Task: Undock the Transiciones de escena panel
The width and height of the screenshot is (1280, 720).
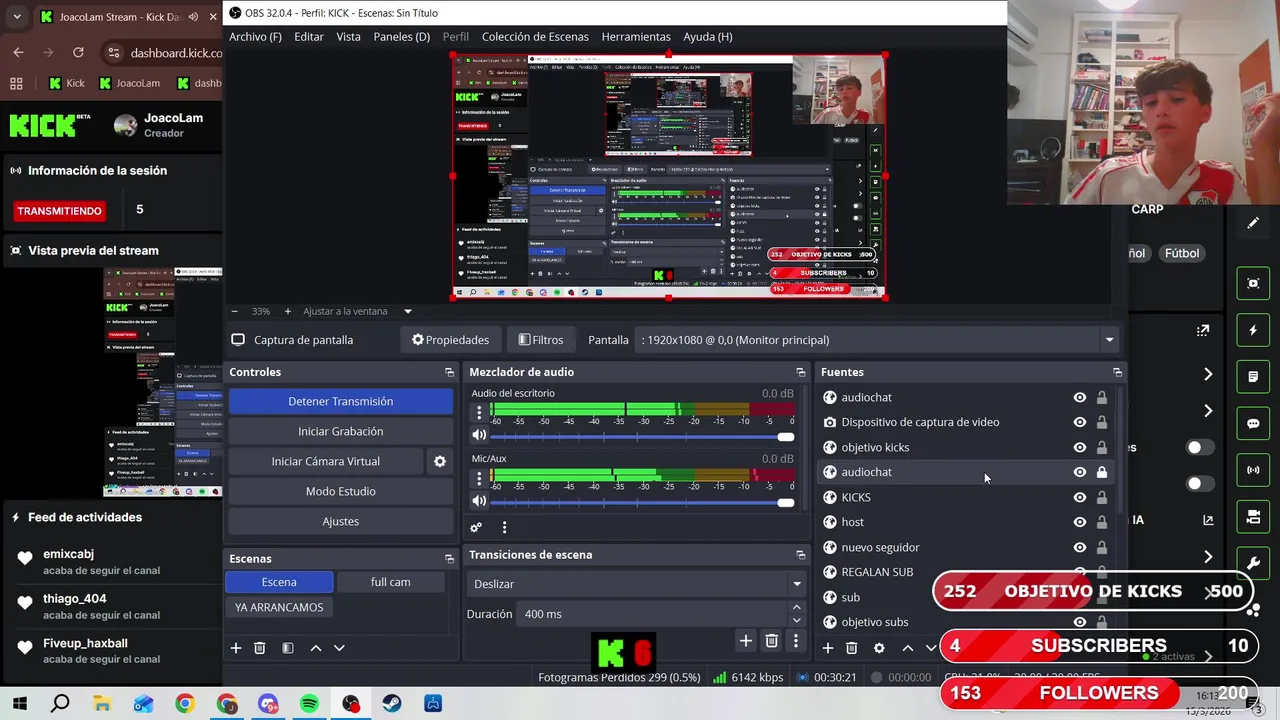Action: click(x=800, y=555)
